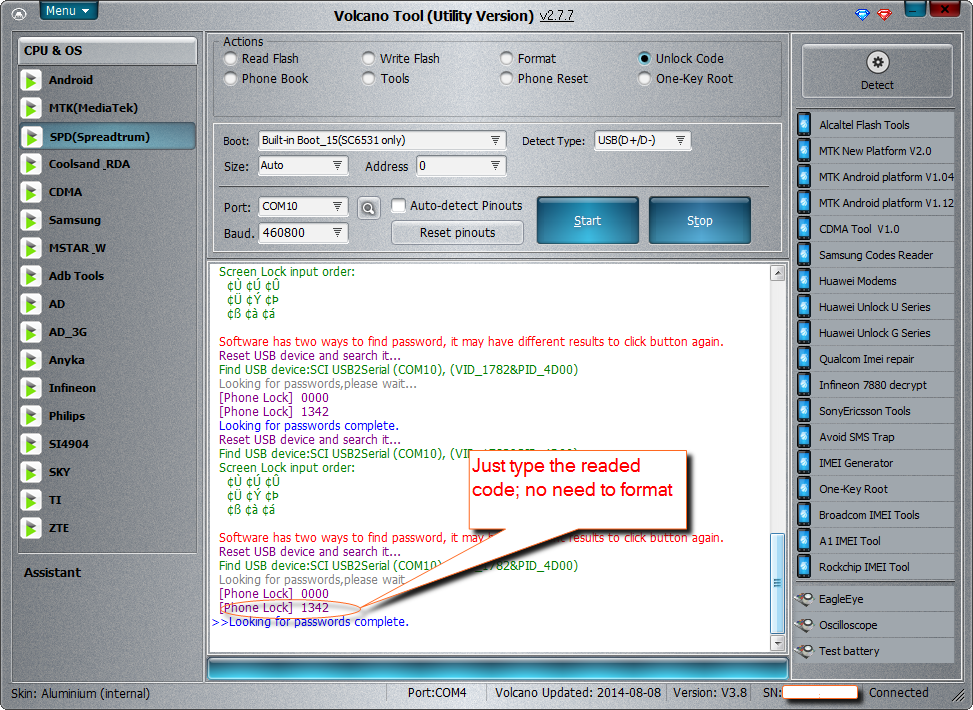Click the phone icon beside Huawei Modems

pyautogui.click(x=804, y=281)
